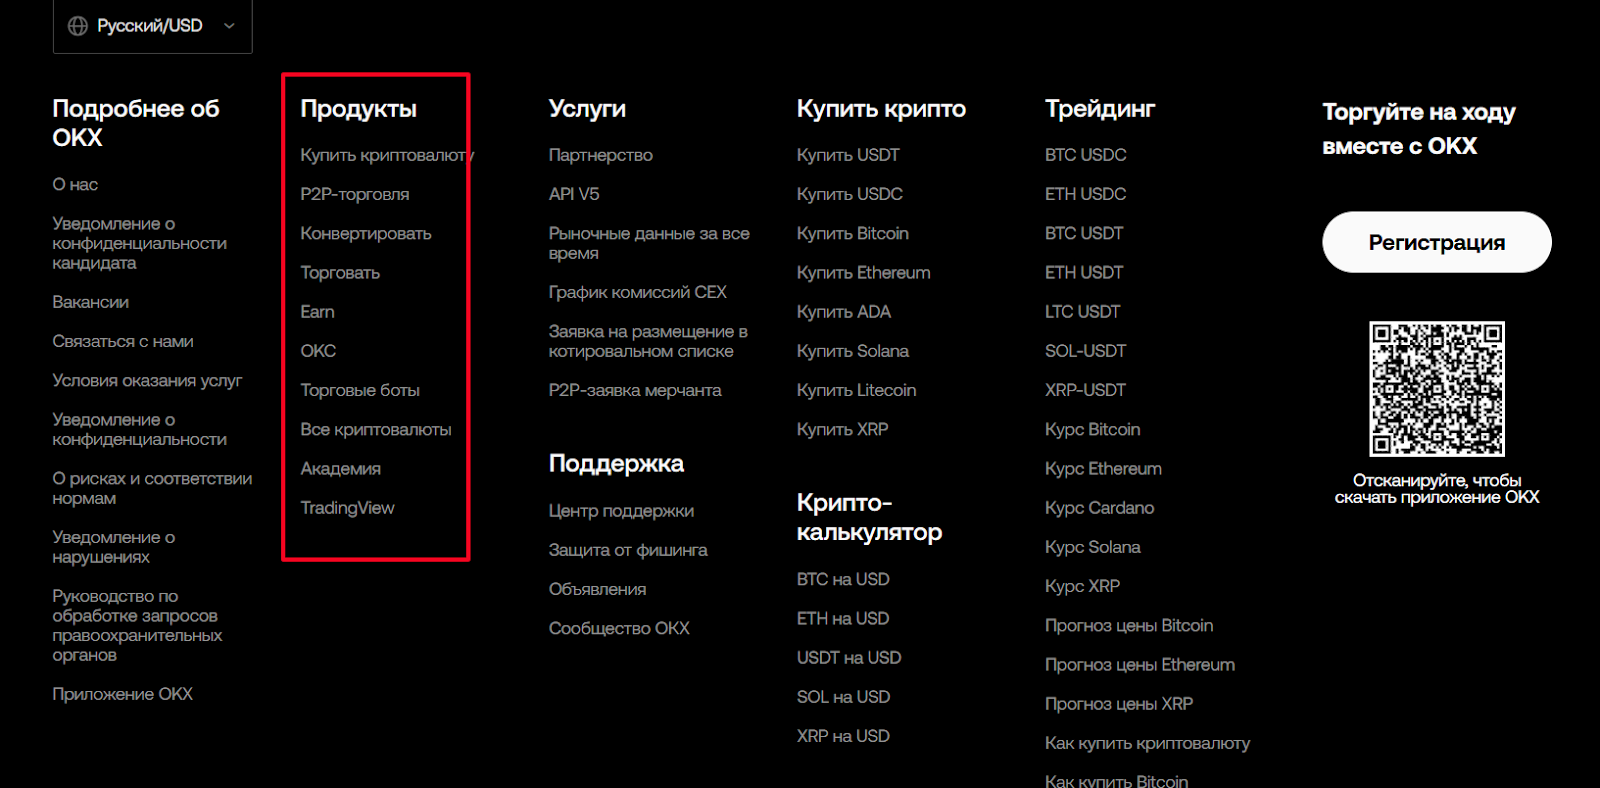Click the Купить XRP link

click(842, 429)
